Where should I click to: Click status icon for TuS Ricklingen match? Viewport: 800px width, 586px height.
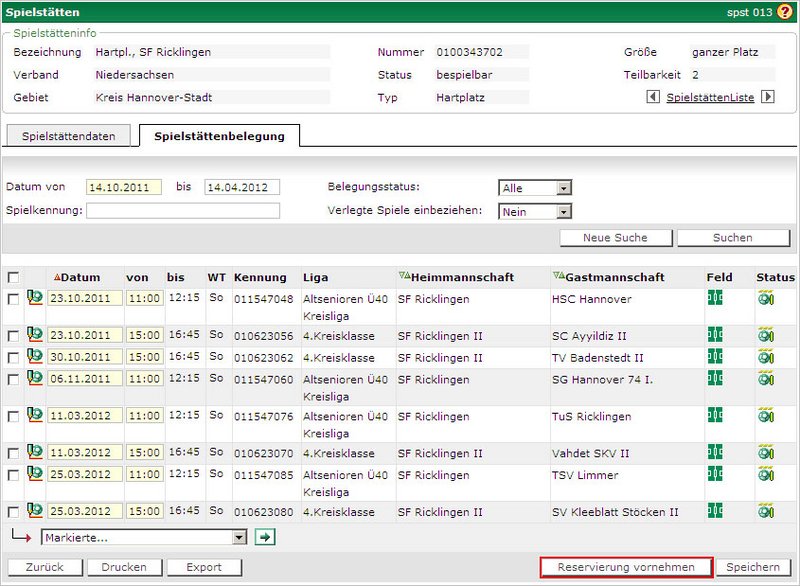(x=766, y=415)
